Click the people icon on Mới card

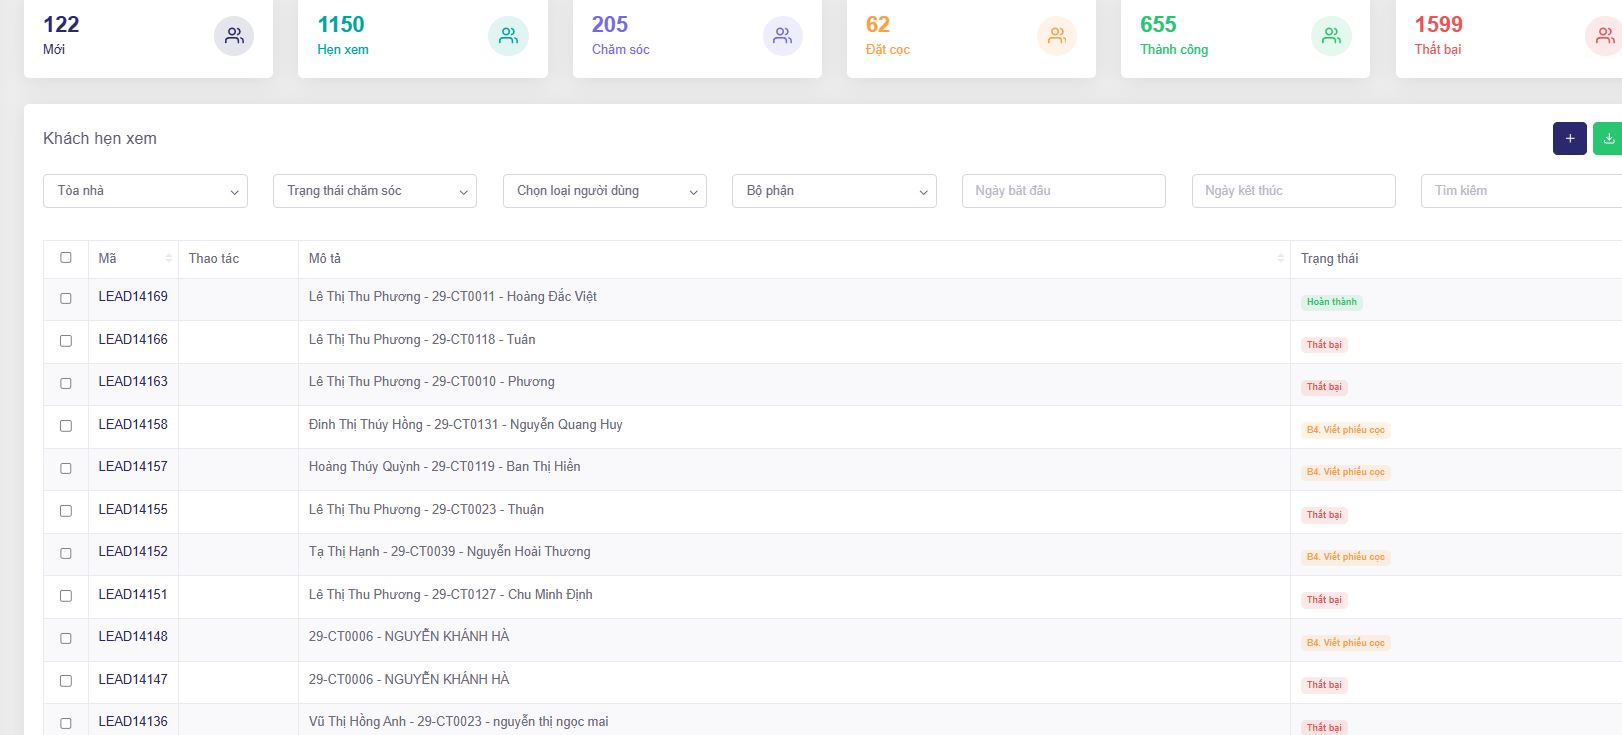click(234, 36)
